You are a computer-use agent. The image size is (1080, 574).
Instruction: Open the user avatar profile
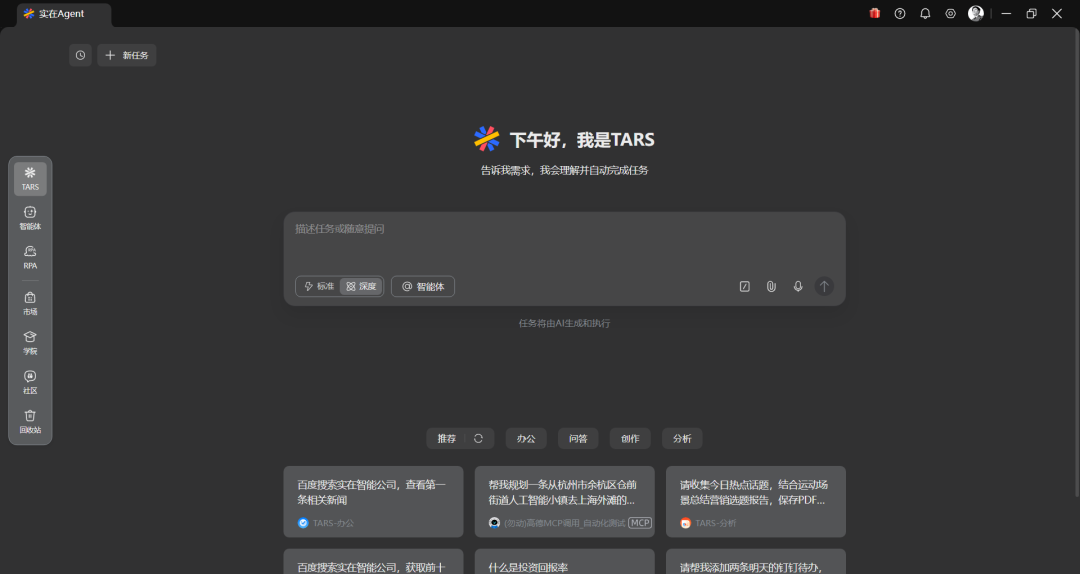[x=975, y=13]
